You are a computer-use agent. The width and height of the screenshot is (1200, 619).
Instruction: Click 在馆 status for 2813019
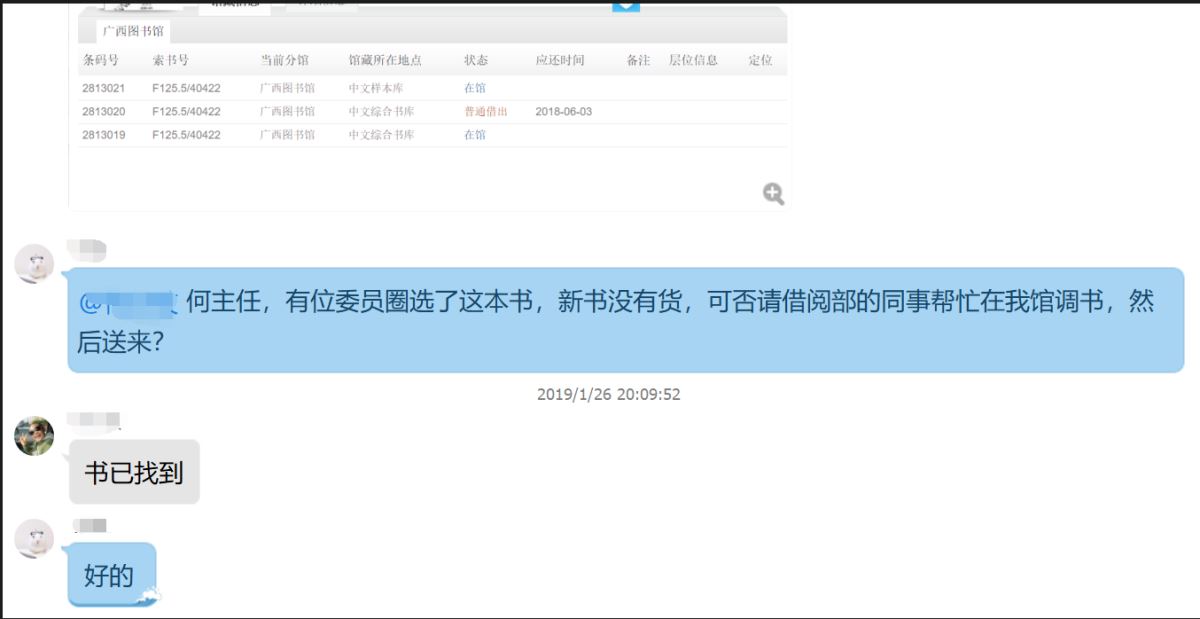coord(475,135)
